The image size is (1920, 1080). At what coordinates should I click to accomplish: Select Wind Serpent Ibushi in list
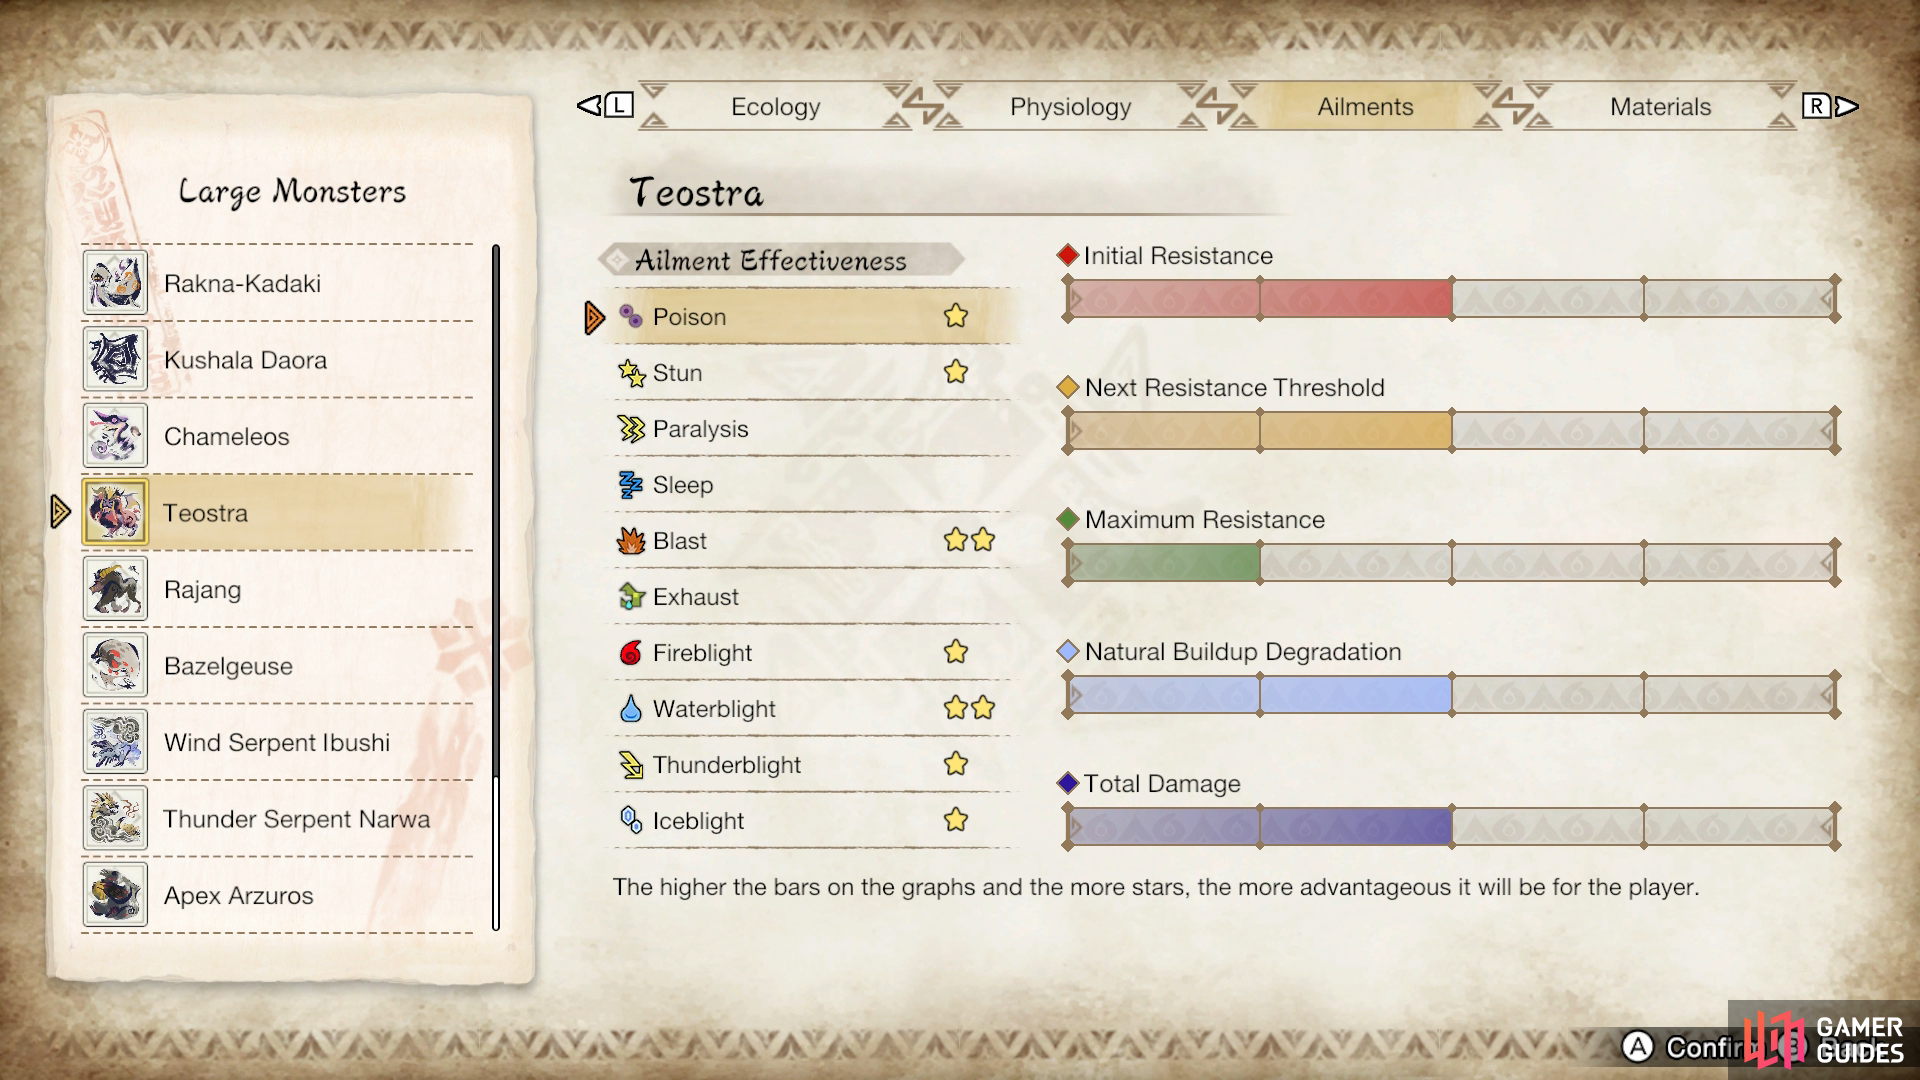(x=277, y=742)
